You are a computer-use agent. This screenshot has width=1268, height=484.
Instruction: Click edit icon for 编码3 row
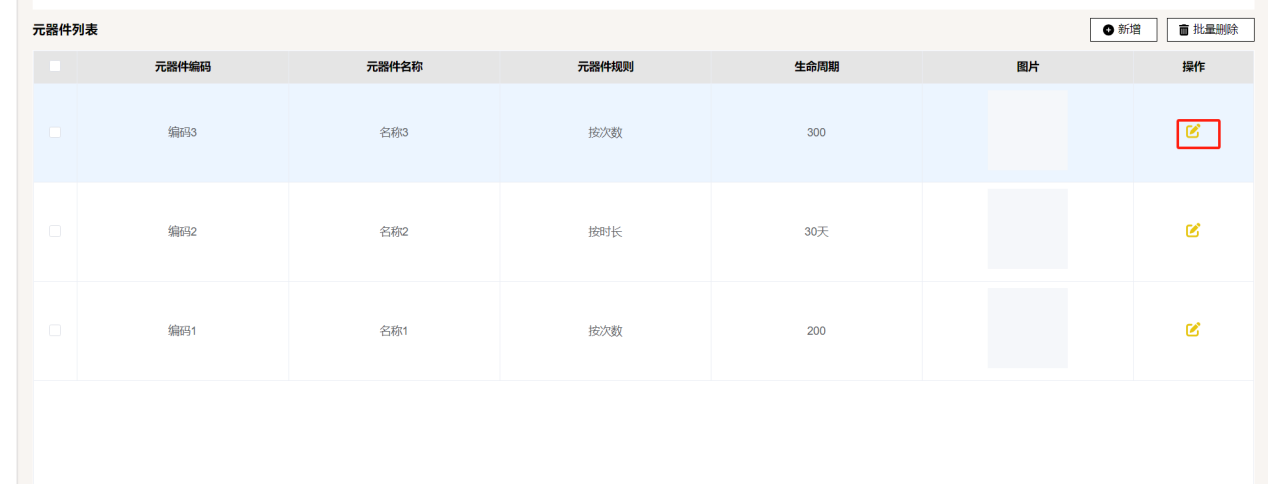tap(1192, 131)
